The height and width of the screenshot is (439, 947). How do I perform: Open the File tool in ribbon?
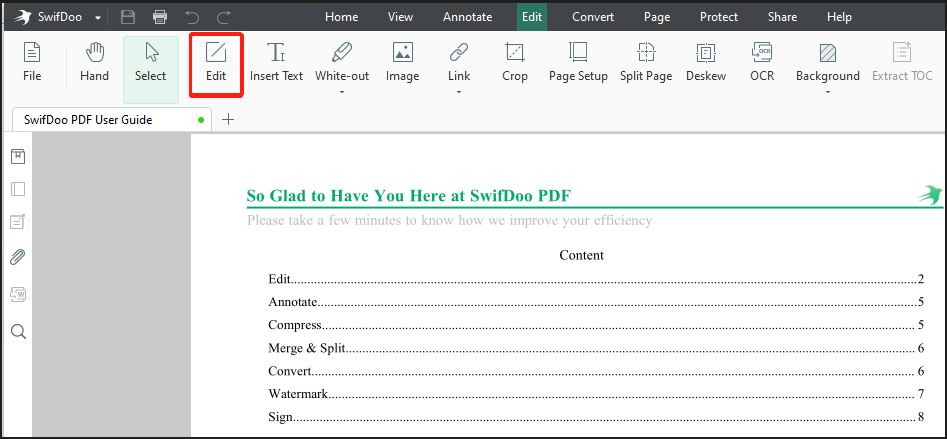pyautogui.click(x=32, y=62)
